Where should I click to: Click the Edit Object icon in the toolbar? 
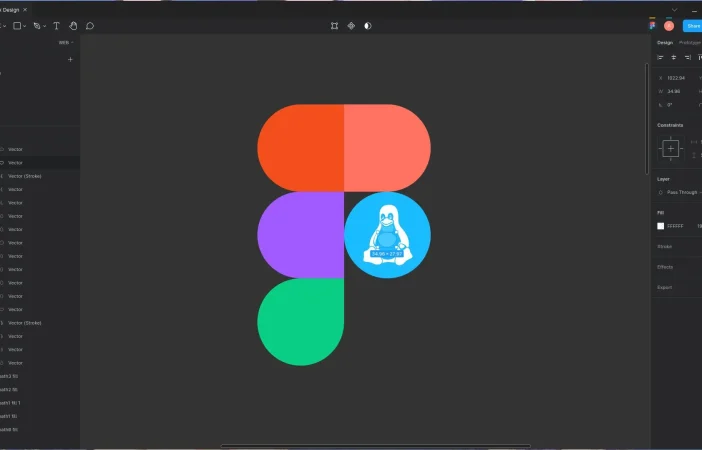pos(334,26)
